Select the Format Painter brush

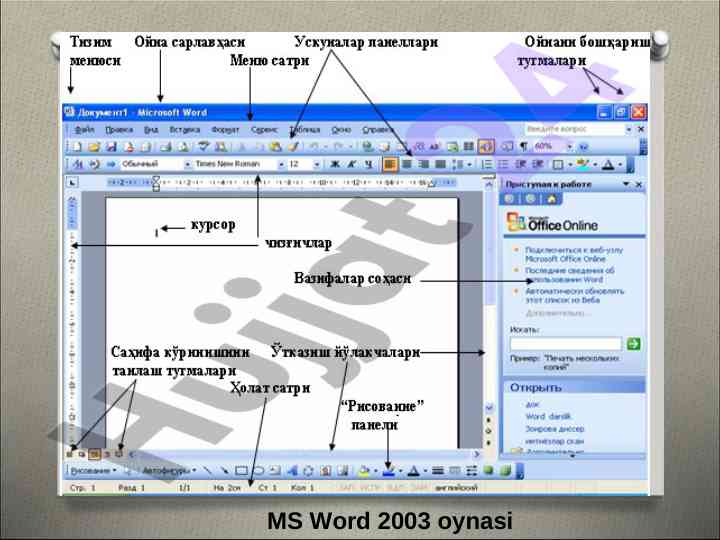(x=293, y=147)
